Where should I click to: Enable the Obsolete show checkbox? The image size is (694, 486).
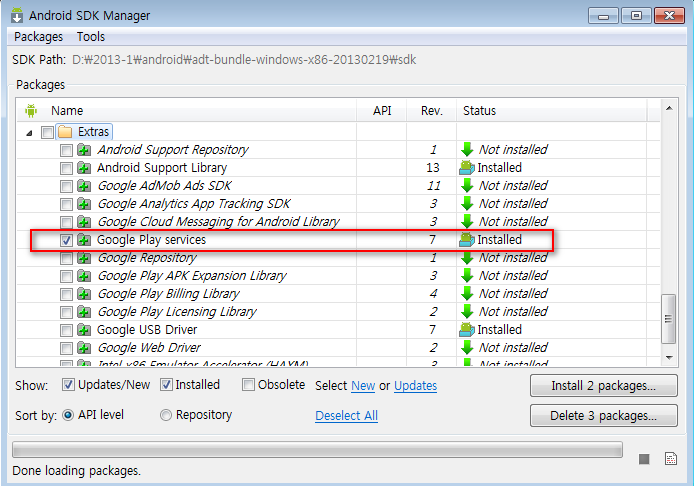pyautogui.click(x=248, y=385)
